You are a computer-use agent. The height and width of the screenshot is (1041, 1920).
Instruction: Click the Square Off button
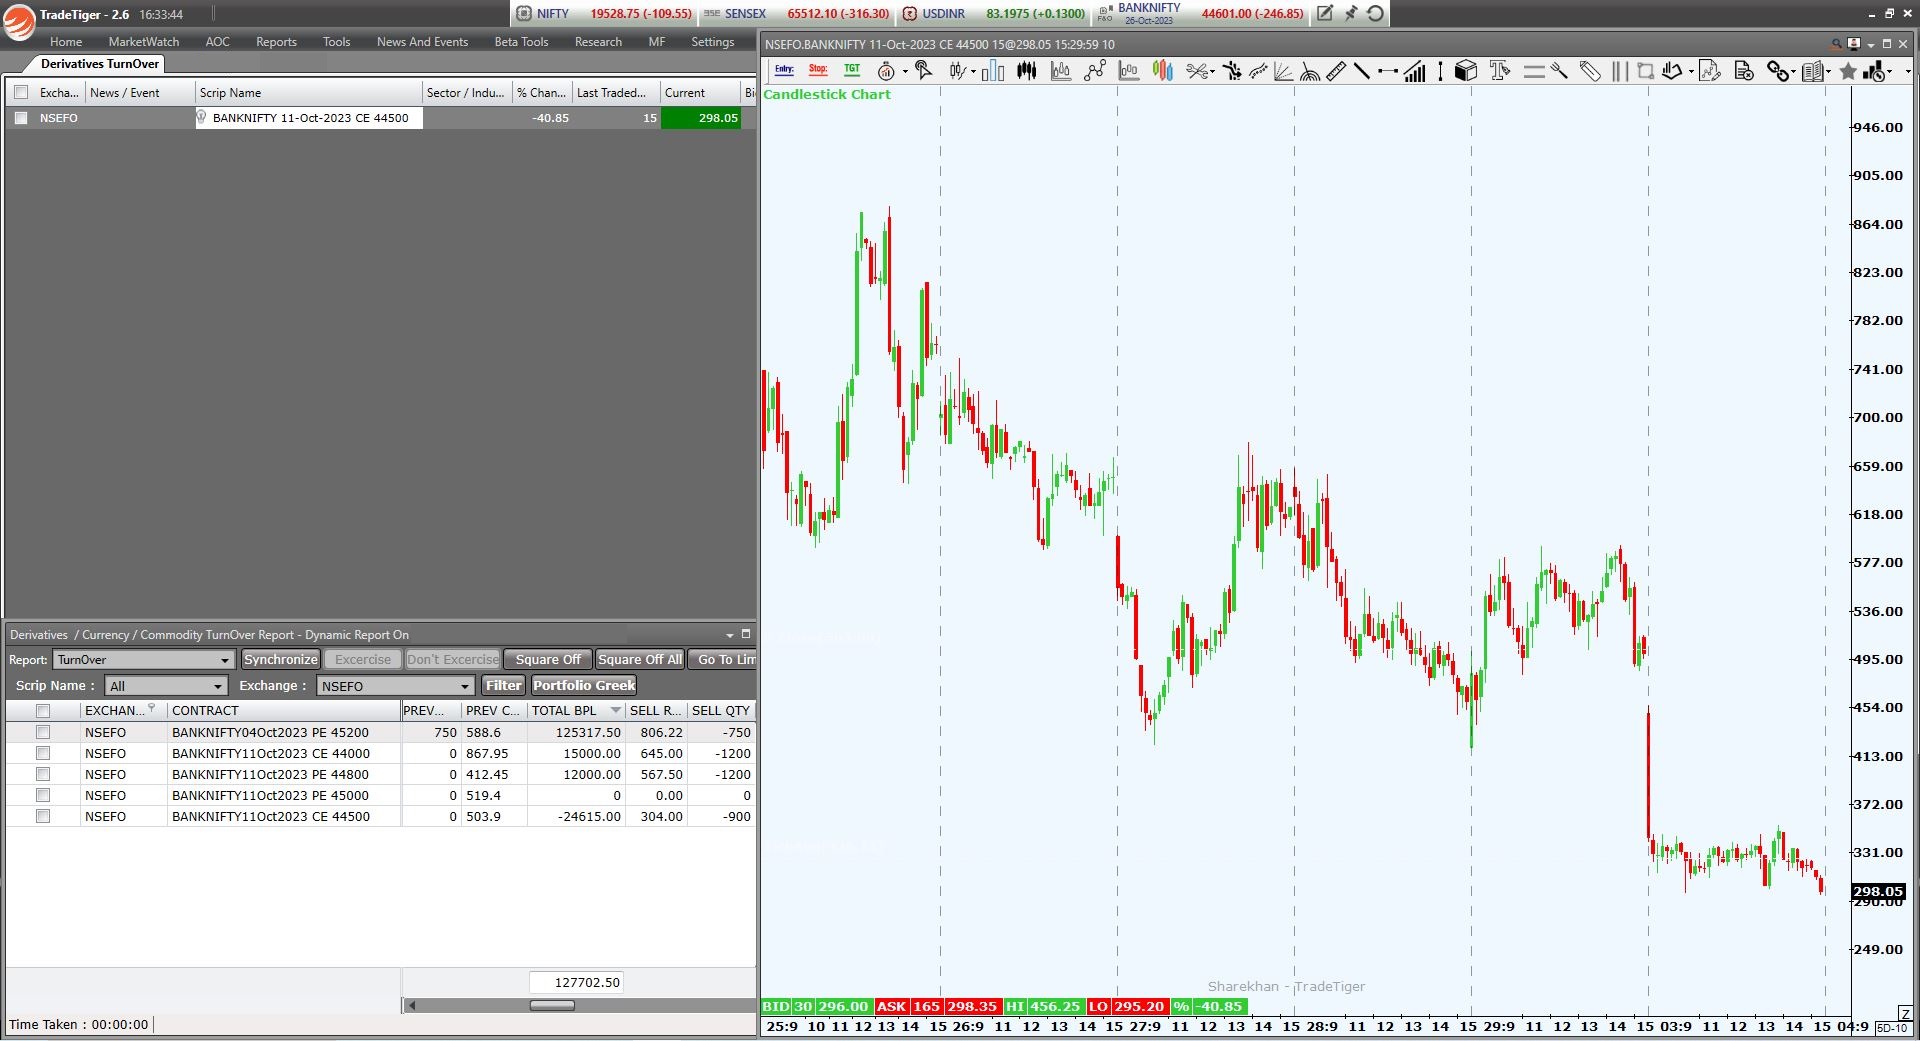click(548, 660)
